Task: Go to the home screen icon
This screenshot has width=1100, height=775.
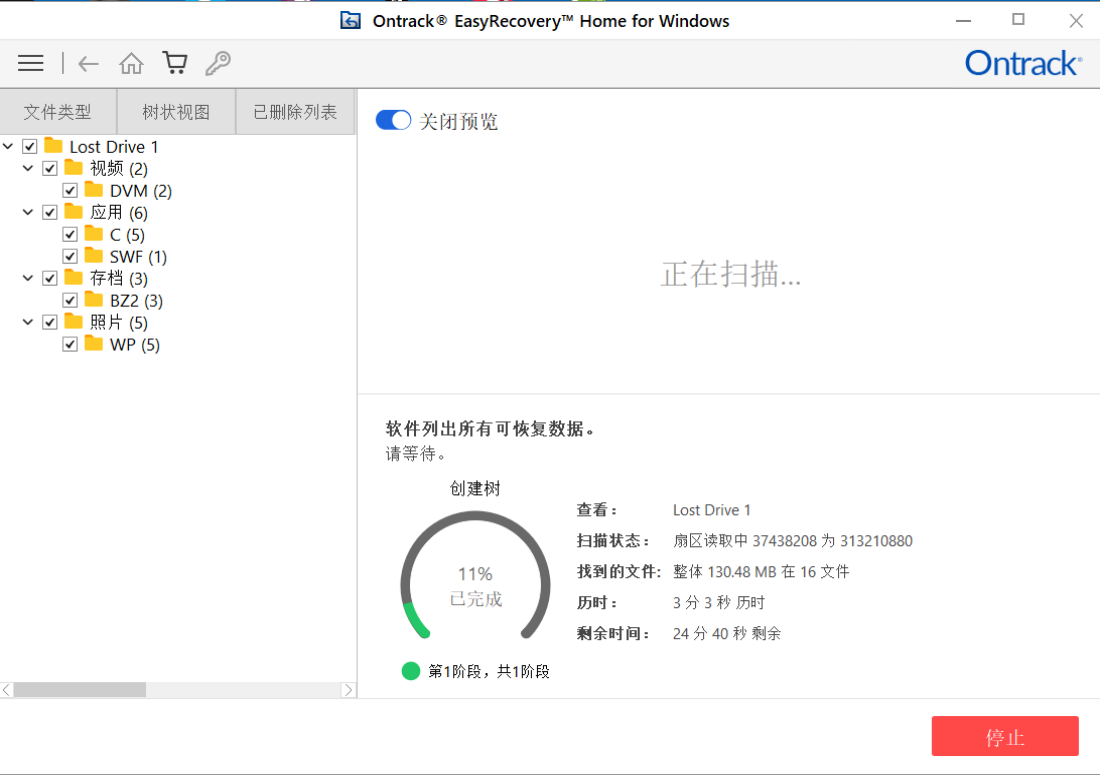Action: pos(131,63)
